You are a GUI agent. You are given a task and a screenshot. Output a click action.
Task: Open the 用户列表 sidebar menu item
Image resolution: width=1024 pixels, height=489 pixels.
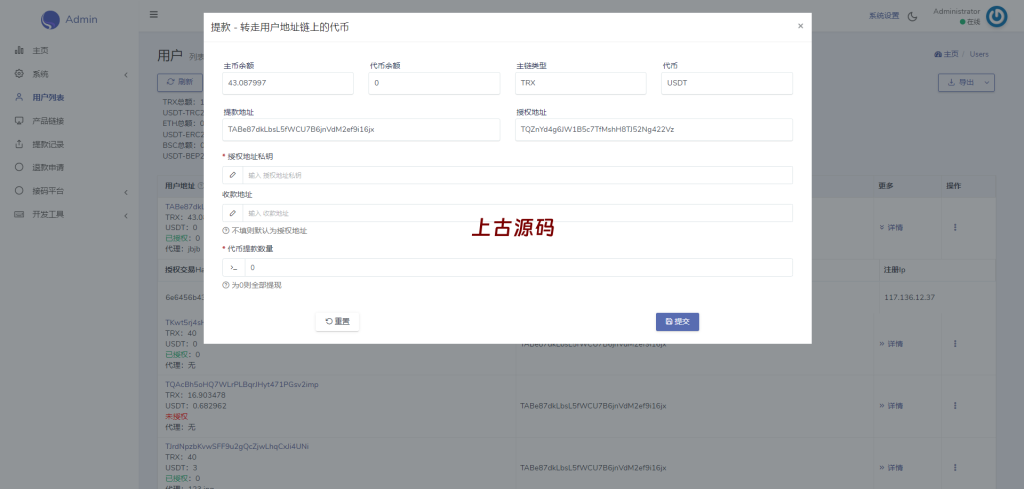[48, 97]
